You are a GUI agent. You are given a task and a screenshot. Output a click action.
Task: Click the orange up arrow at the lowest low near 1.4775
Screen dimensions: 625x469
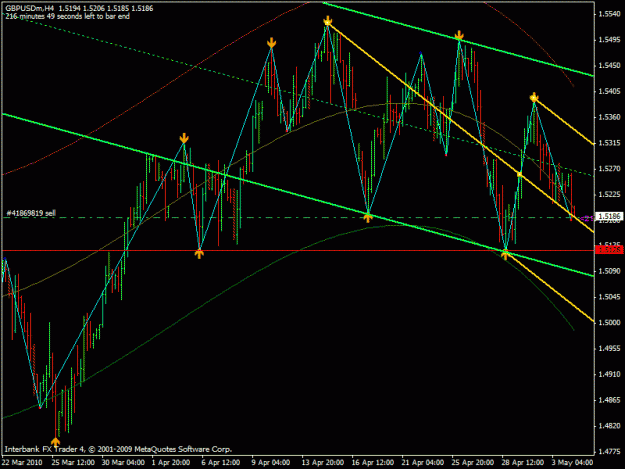(55, 442)
